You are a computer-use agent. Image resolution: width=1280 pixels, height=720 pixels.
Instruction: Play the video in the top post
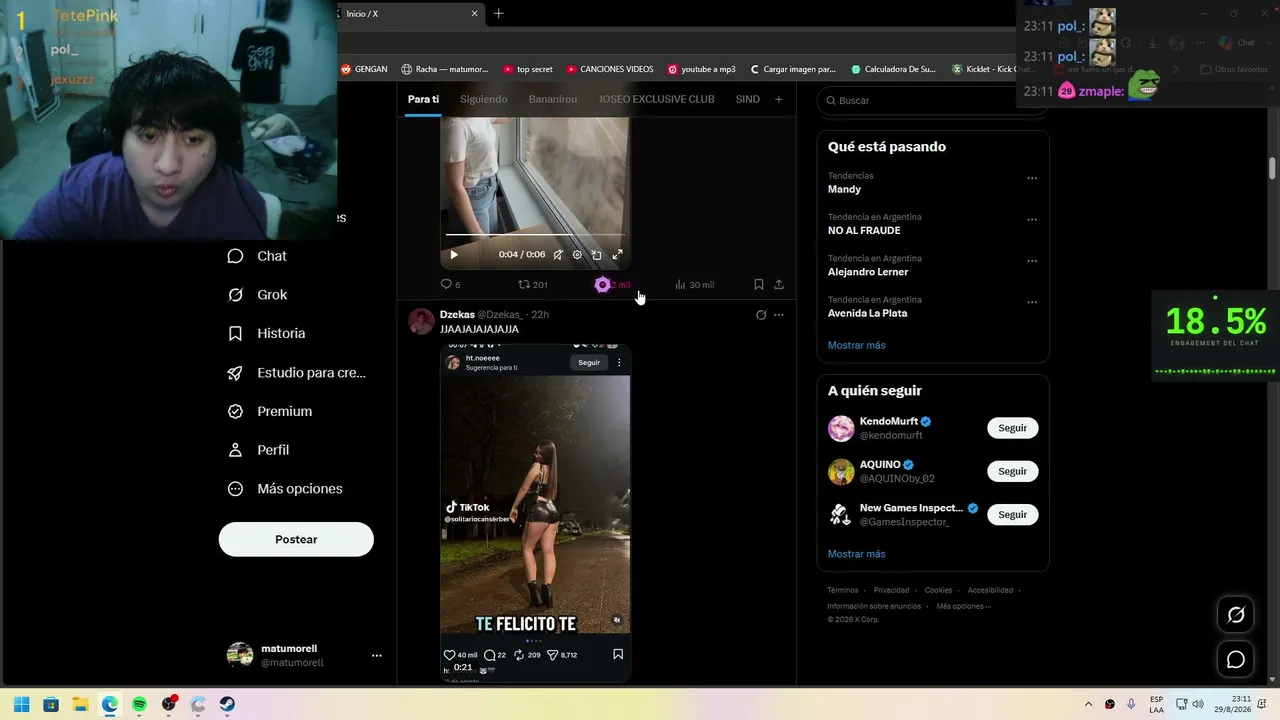[x=454, y=255]
